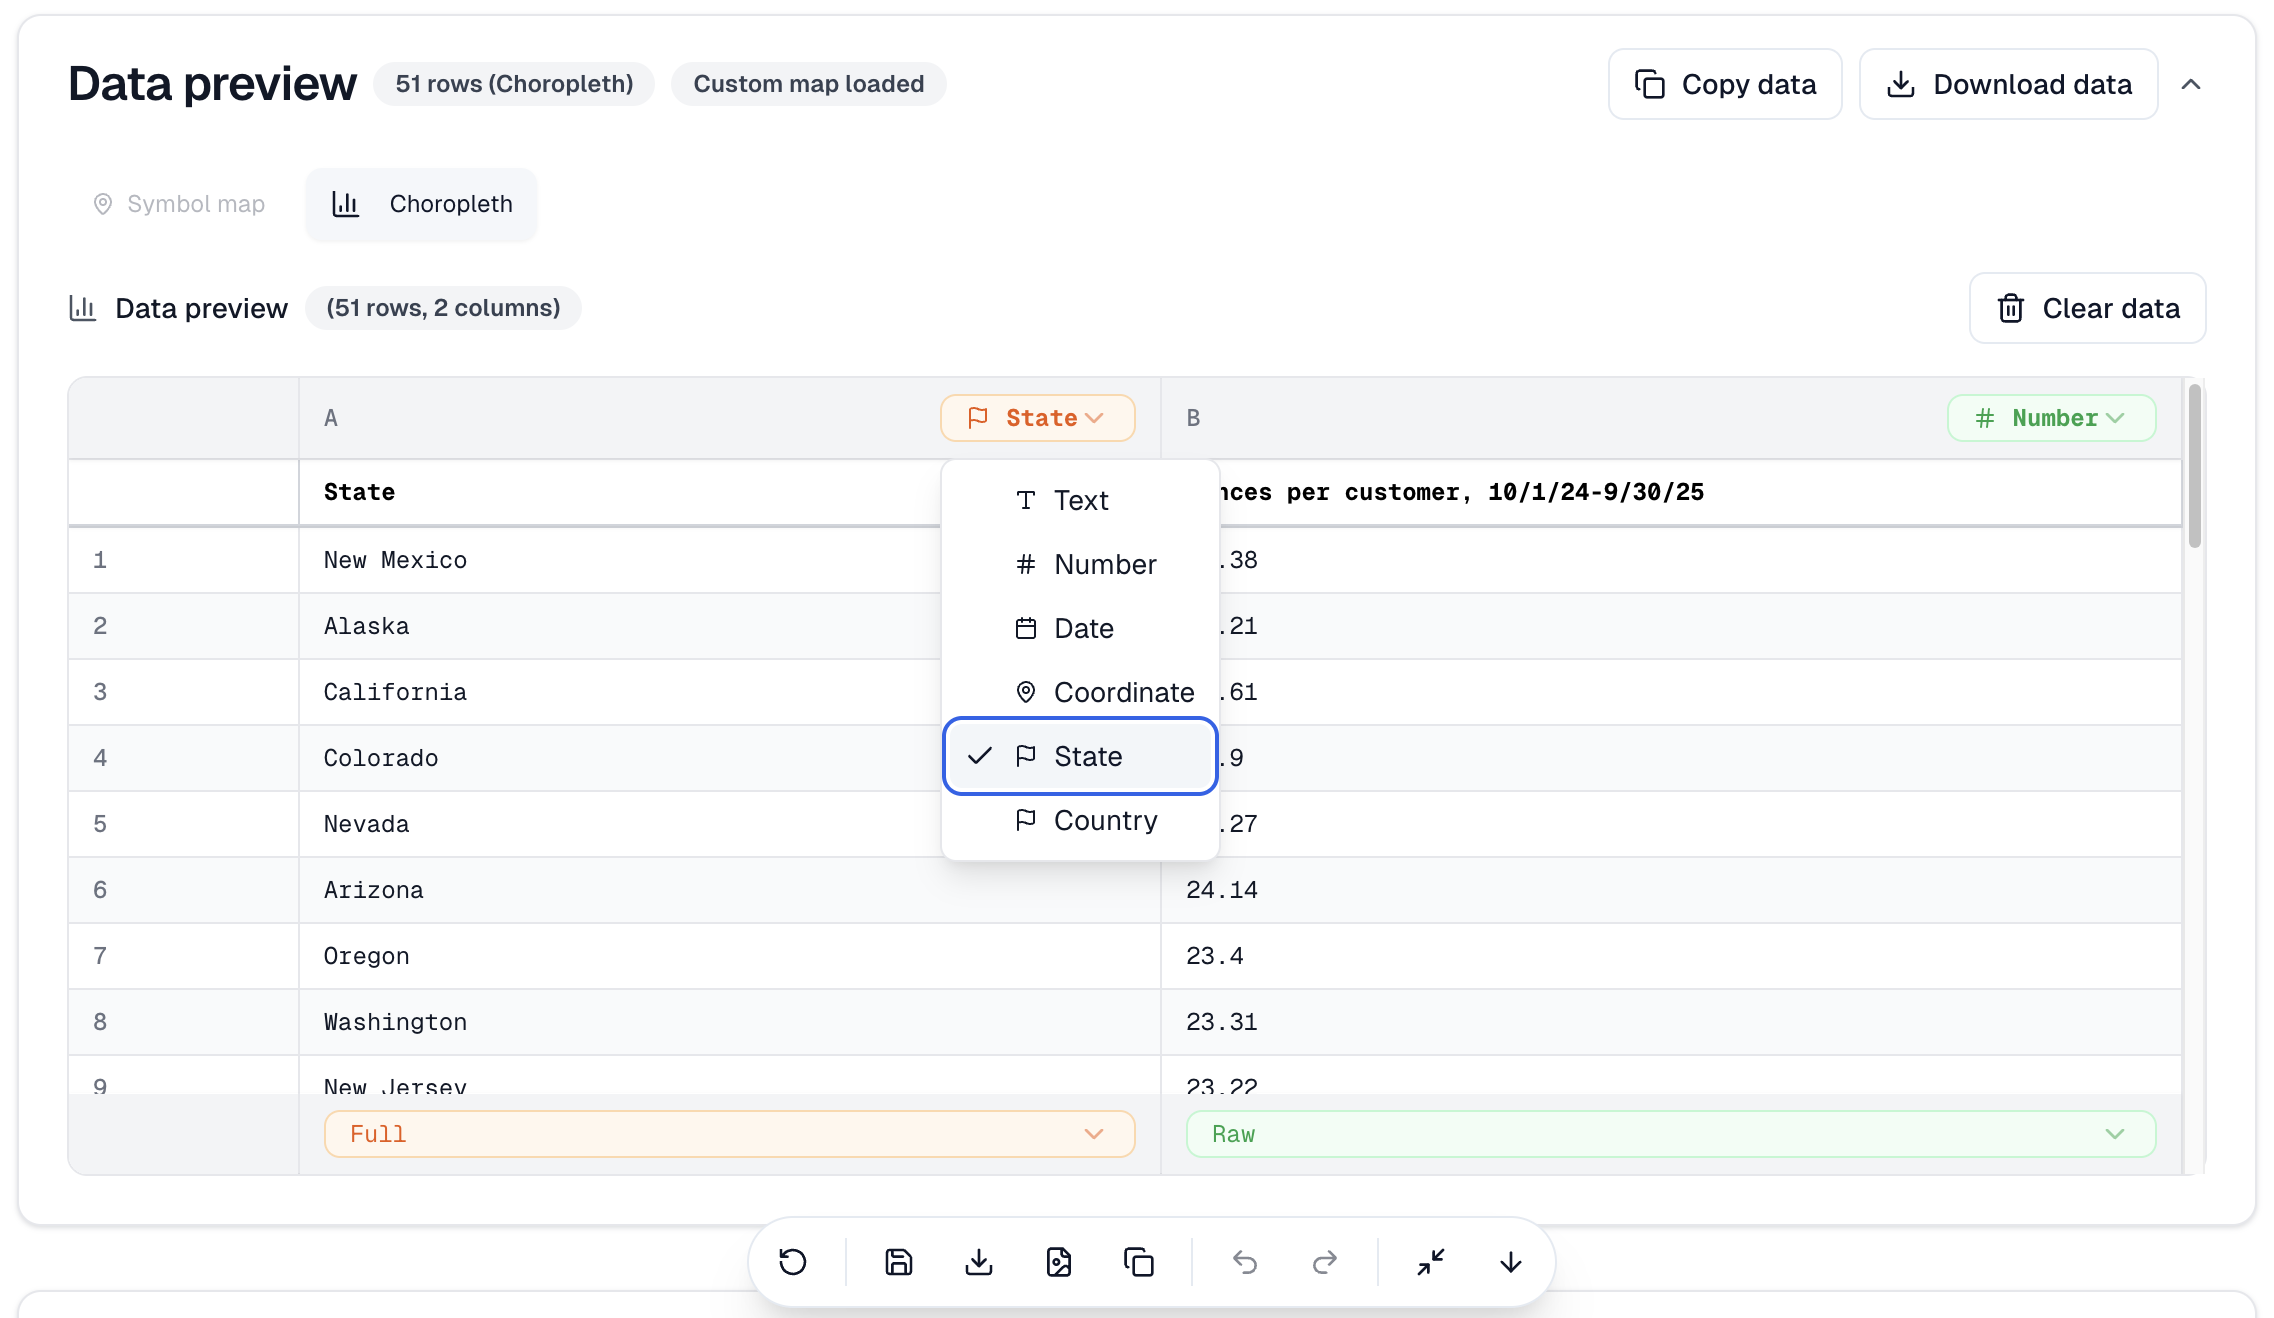
Task: Collapse the Data preview panel chevron
Action: pos(2190,85)
